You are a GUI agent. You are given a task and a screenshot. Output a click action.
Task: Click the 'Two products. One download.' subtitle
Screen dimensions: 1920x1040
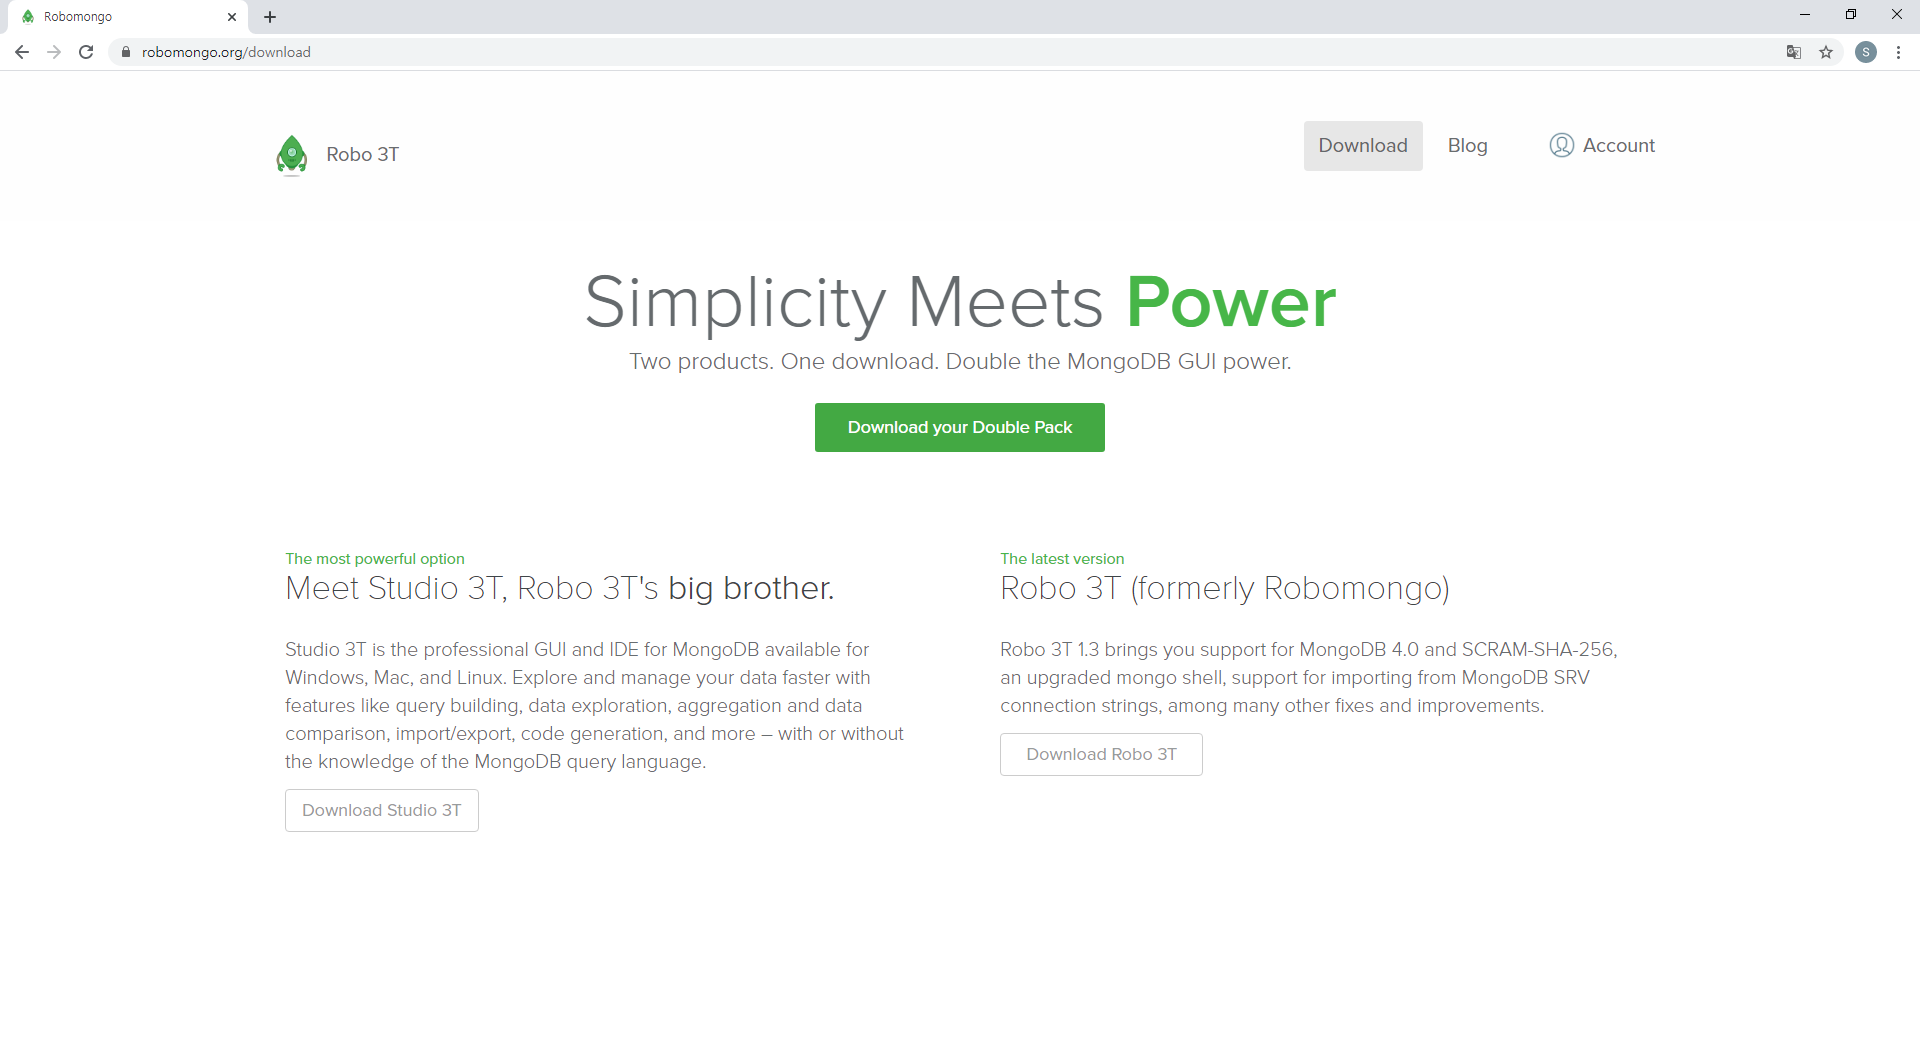tap(960, 361)
